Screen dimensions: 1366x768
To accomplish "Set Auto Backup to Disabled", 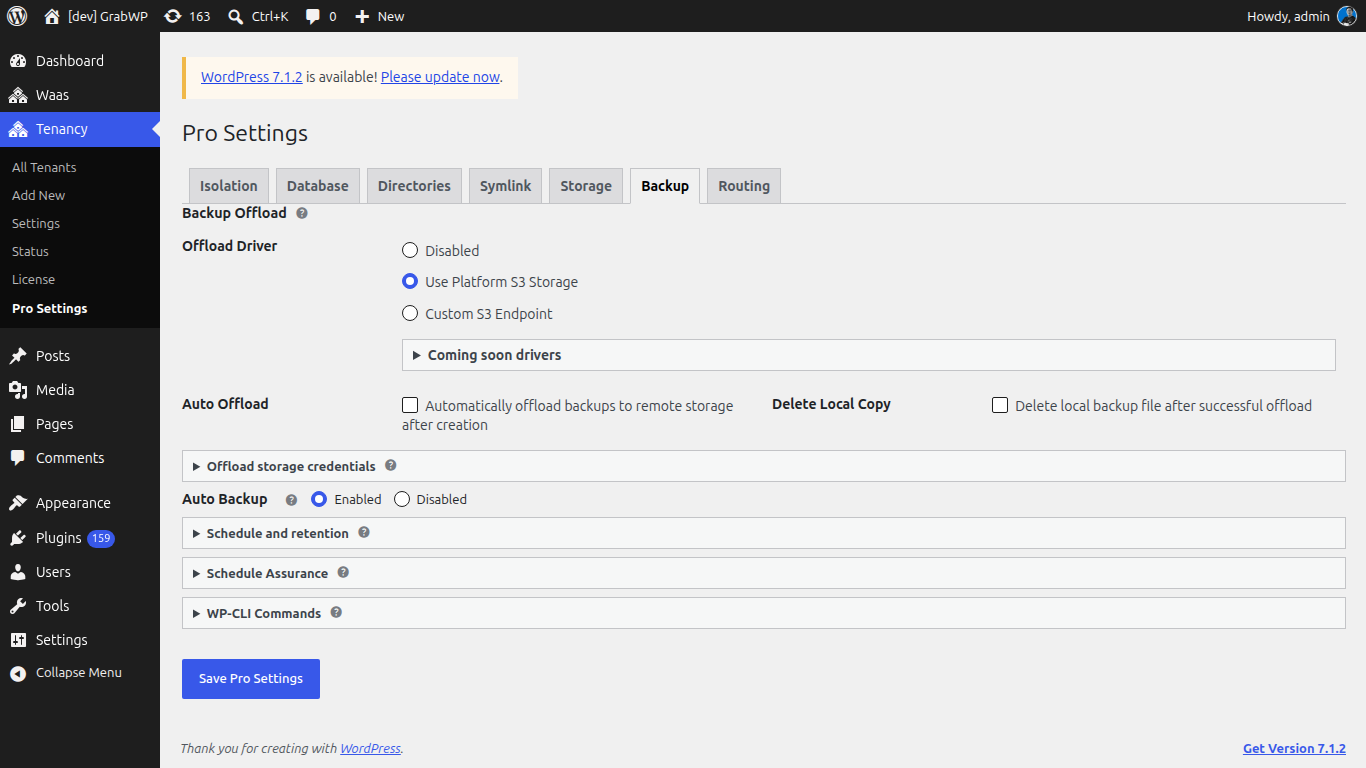I will coord(402,499).
